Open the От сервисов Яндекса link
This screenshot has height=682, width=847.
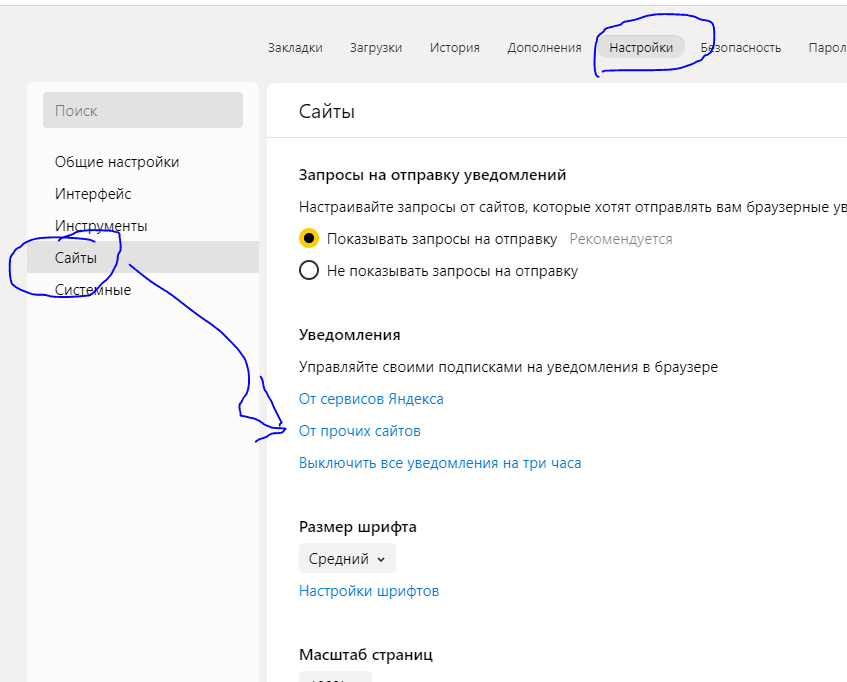371,399
